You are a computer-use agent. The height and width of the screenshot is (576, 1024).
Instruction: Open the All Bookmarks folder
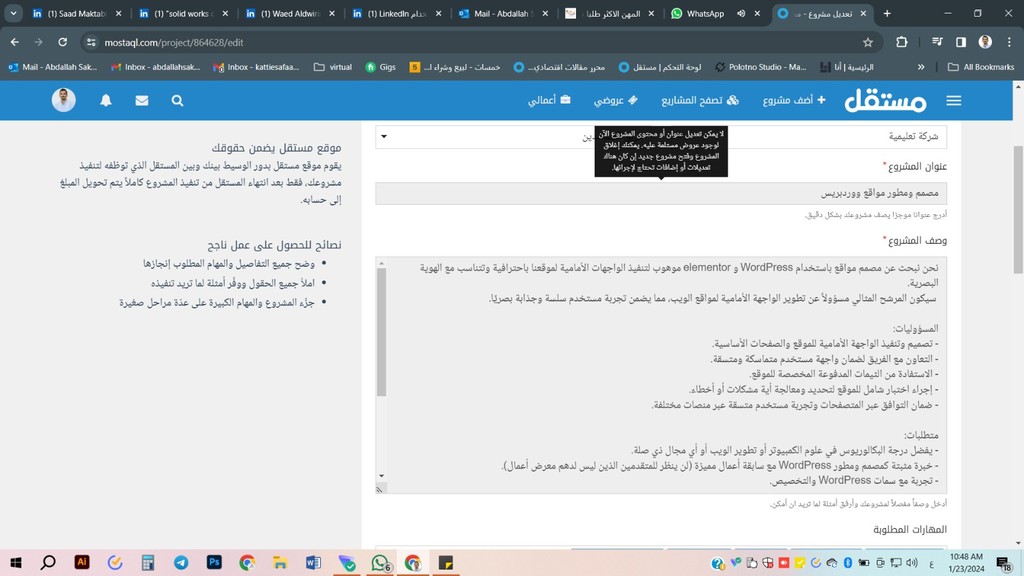(x=981, y=67)
